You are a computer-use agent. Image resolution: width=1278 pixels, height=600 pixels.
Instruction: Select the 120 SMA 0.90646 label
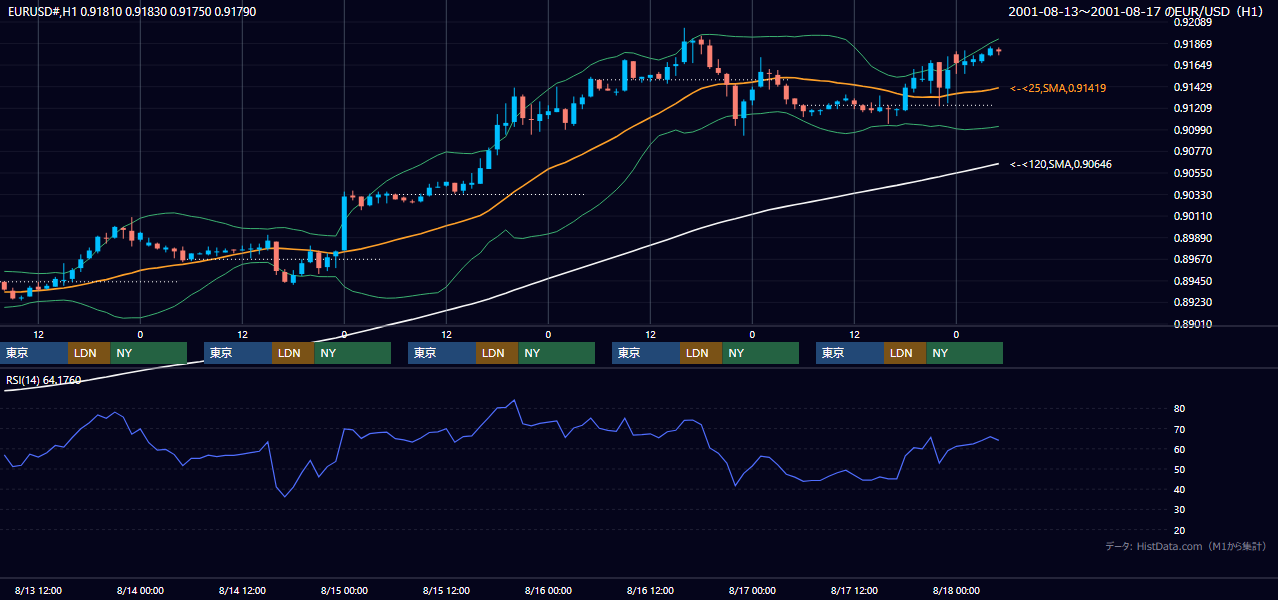pyautogui.click(x=1061, y=164)
